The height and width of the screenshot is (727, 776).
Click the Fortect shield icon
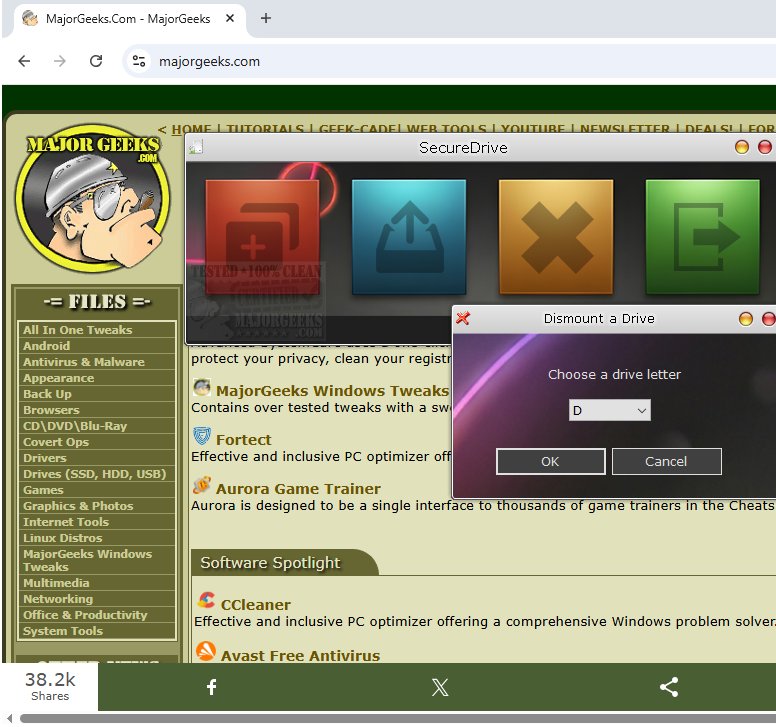click(201, 436)
